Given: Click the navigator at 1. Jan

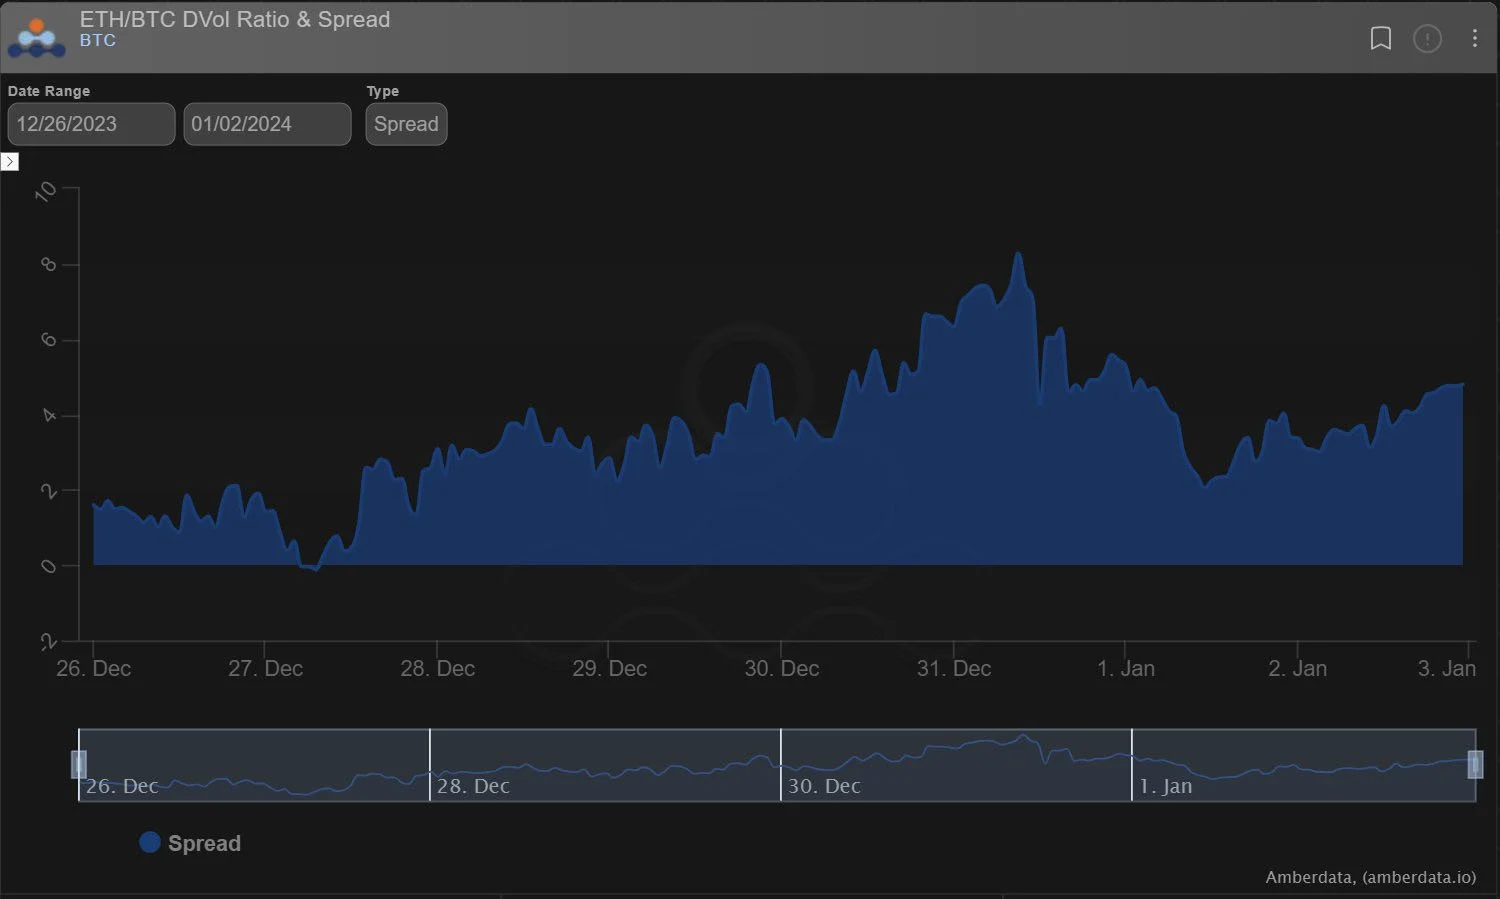Looking at the screenshot, I should pyautogui.click(x=1166, y=786).
